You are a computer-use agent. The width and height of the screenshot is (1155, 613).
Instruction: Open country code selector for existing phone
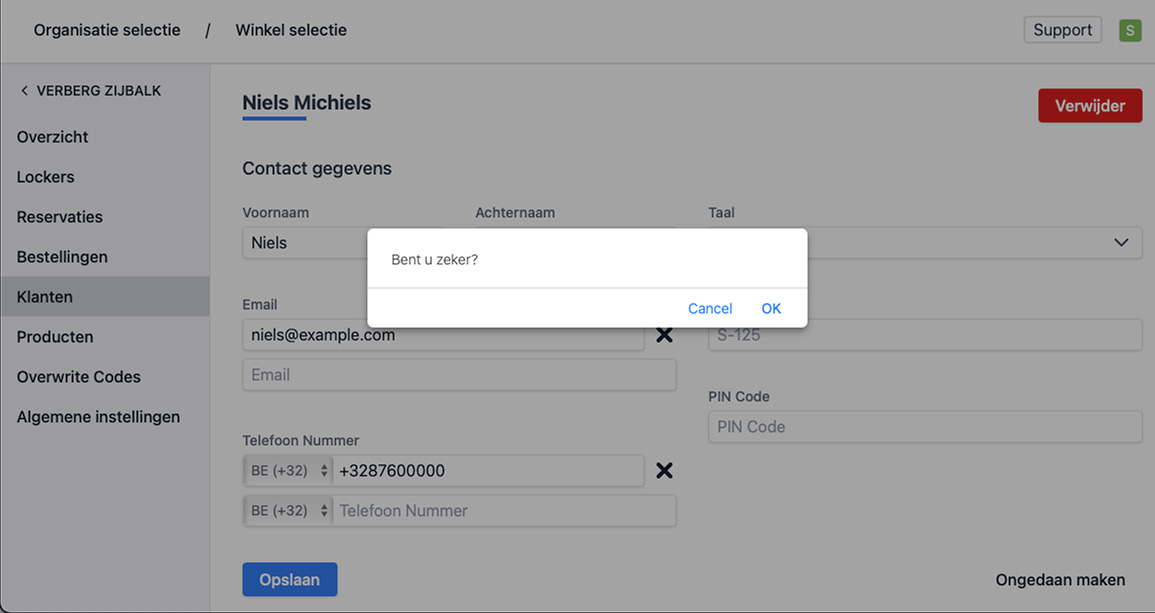tap(288, 471)
